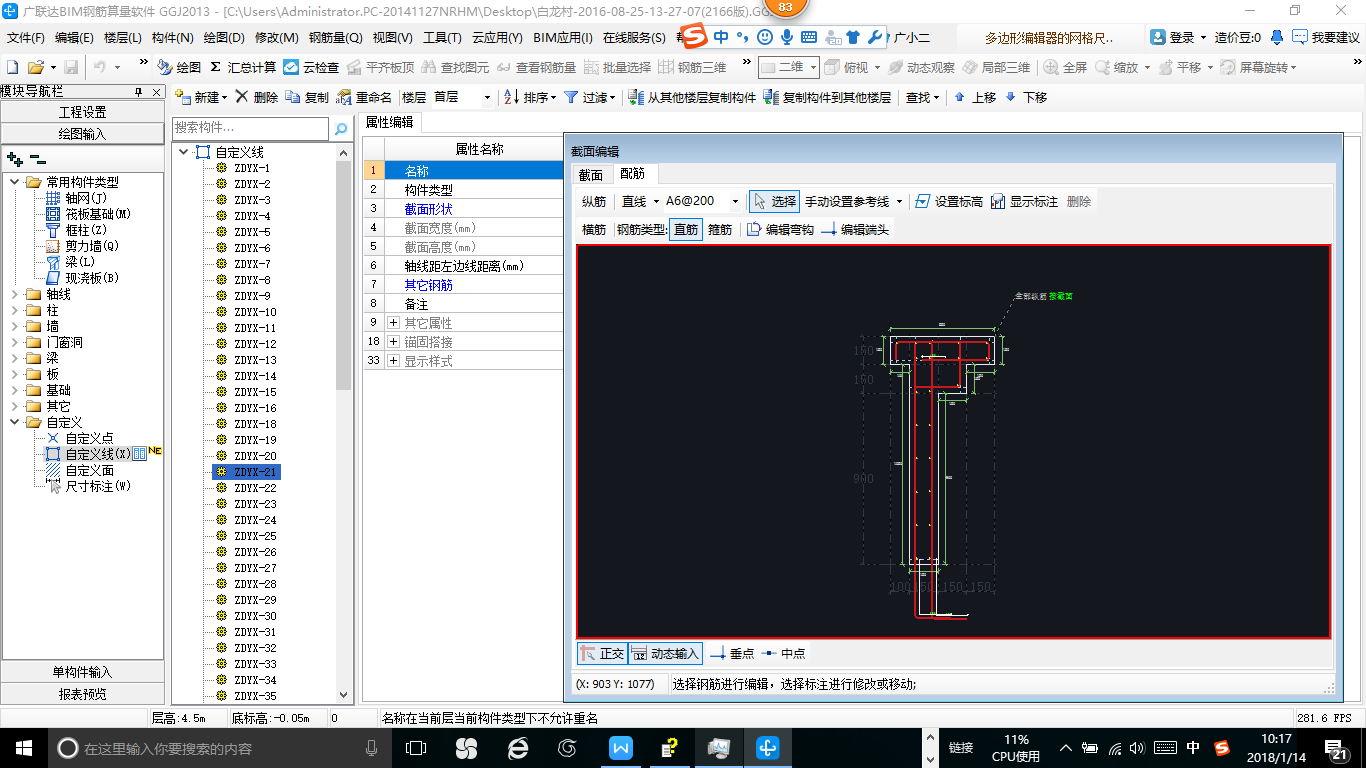Click 设置标高 in section editor
This screenshot has height=768, width=1366.
[949, 201]
